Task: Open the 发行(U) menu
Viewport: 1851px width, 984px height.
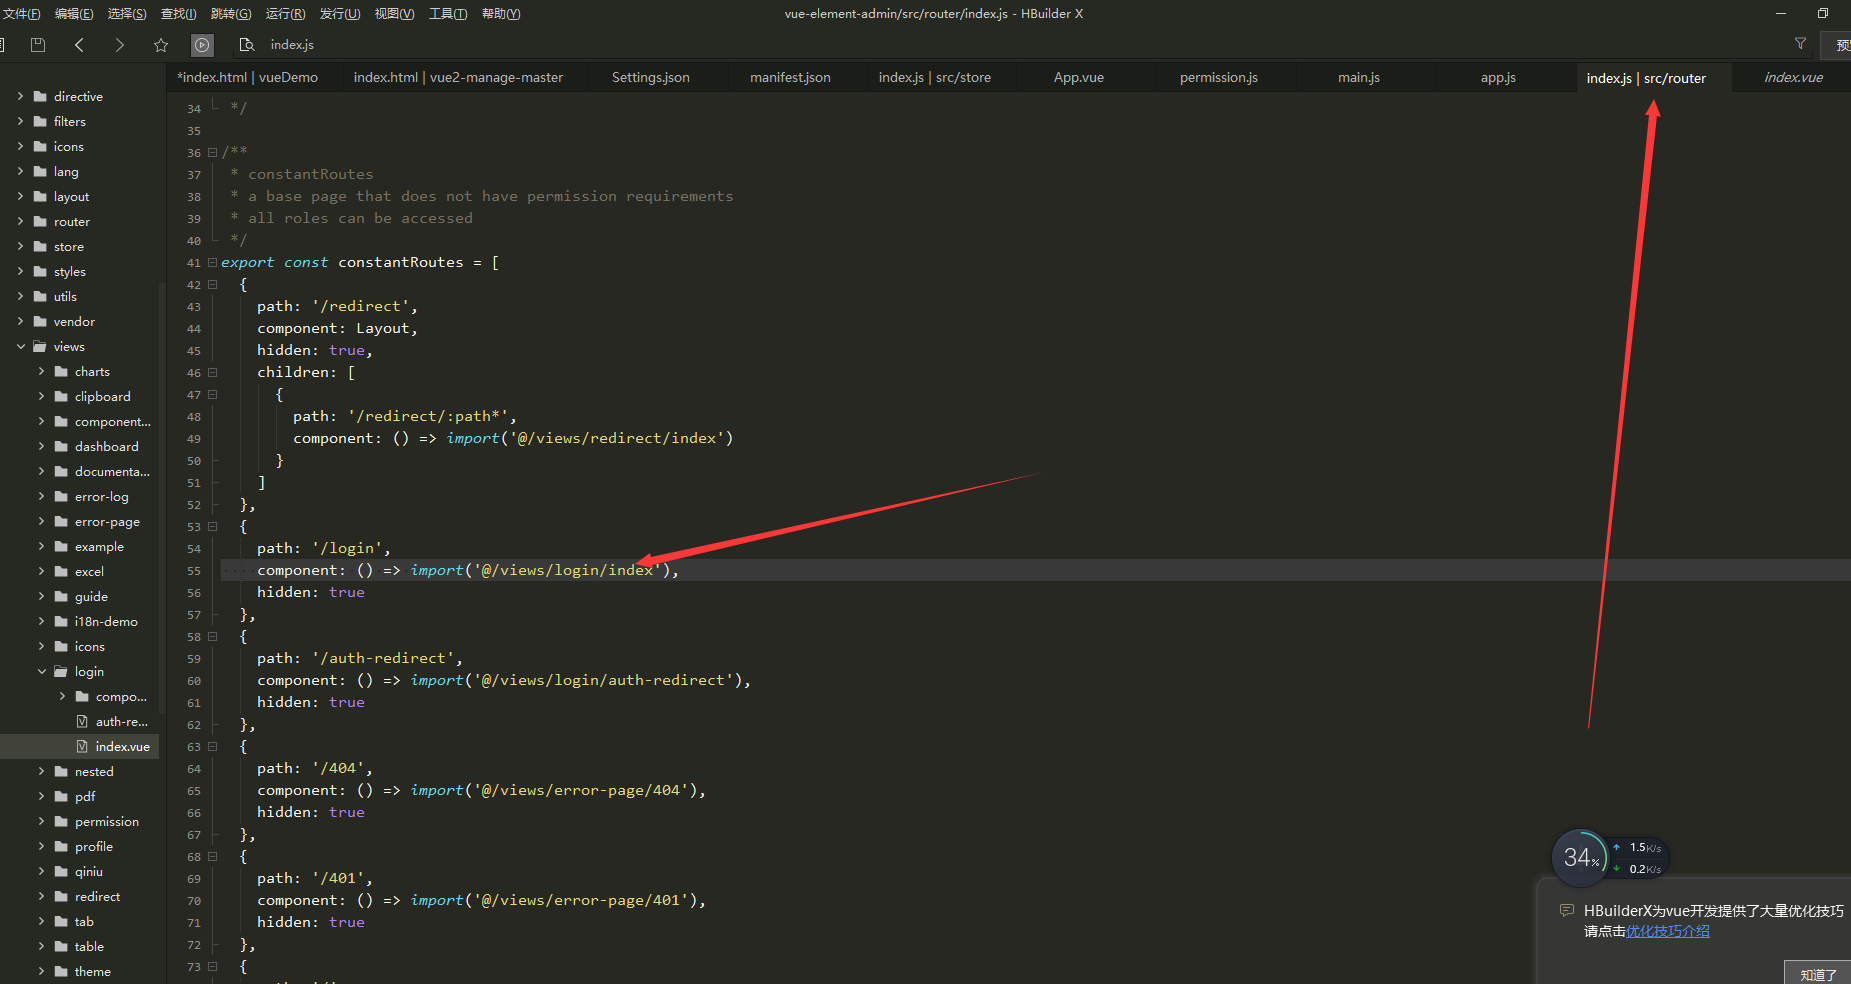Action: 340,13
